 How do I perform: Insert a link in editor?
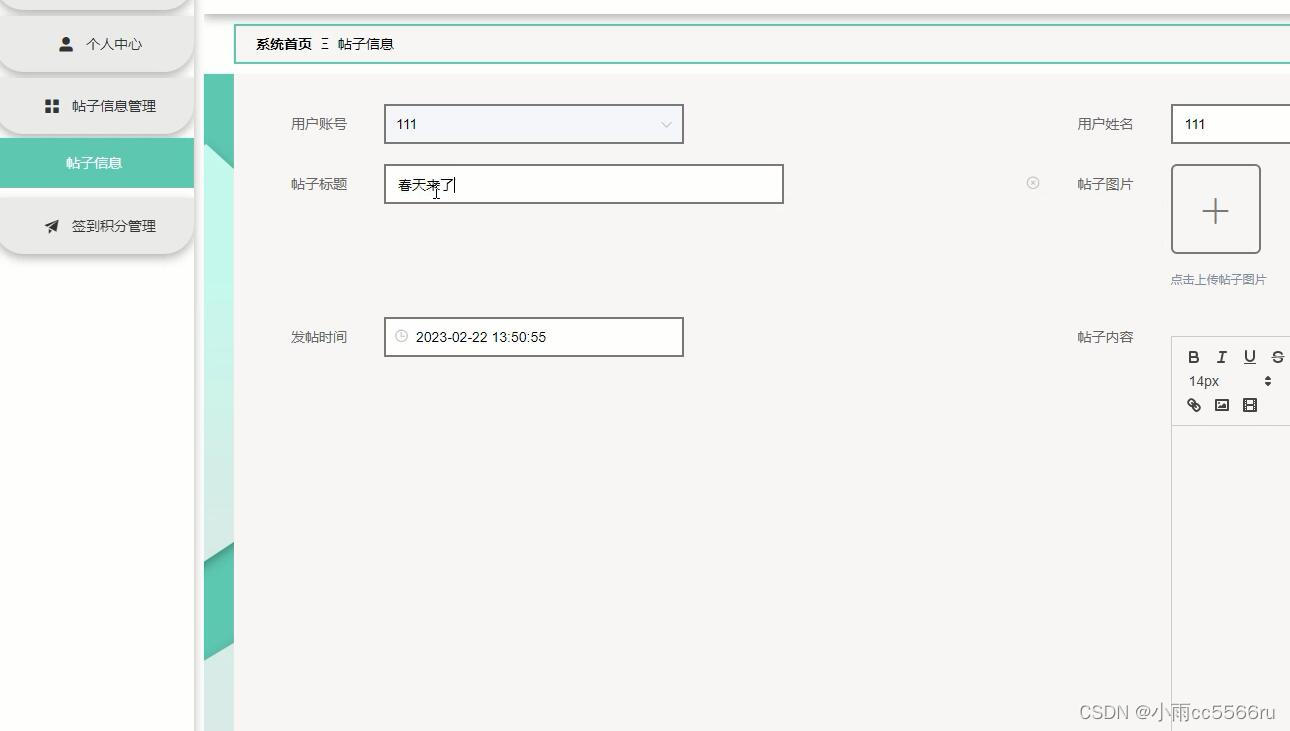[1193, 405]
